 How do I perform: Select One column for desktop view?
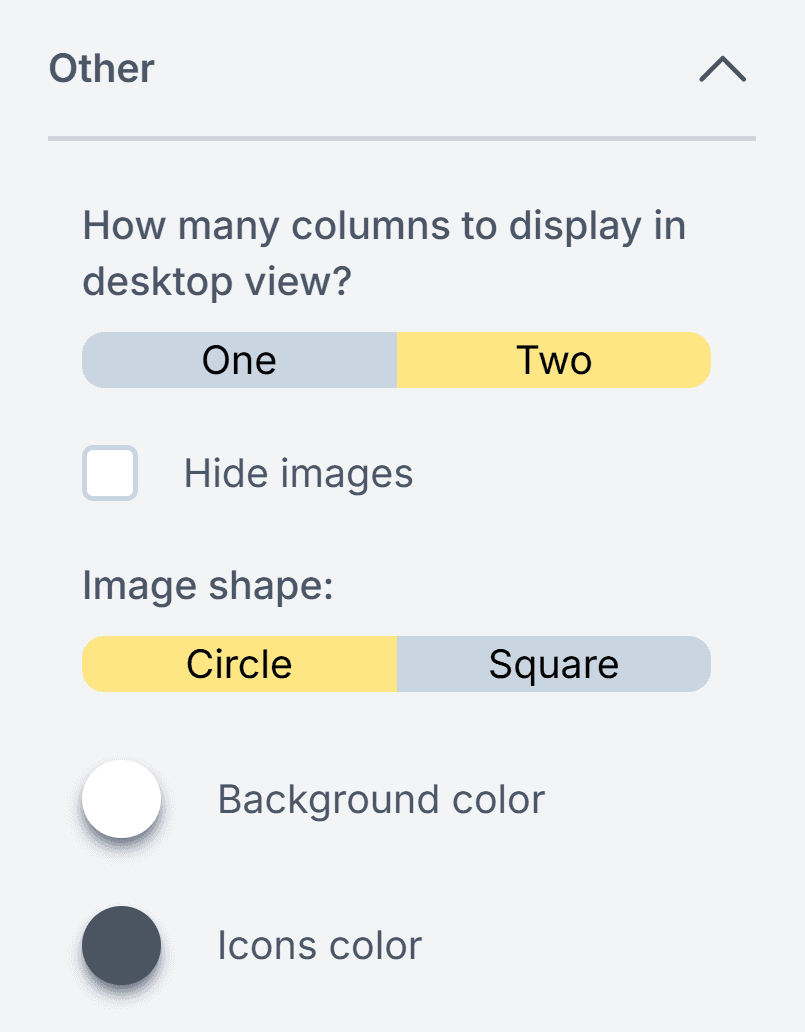pos(239,360)
